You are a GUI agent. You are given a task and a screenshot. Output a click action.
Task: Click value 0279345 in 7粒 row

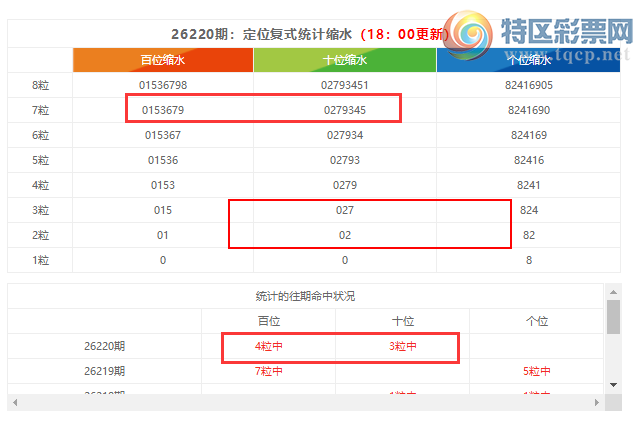point(345,110)
